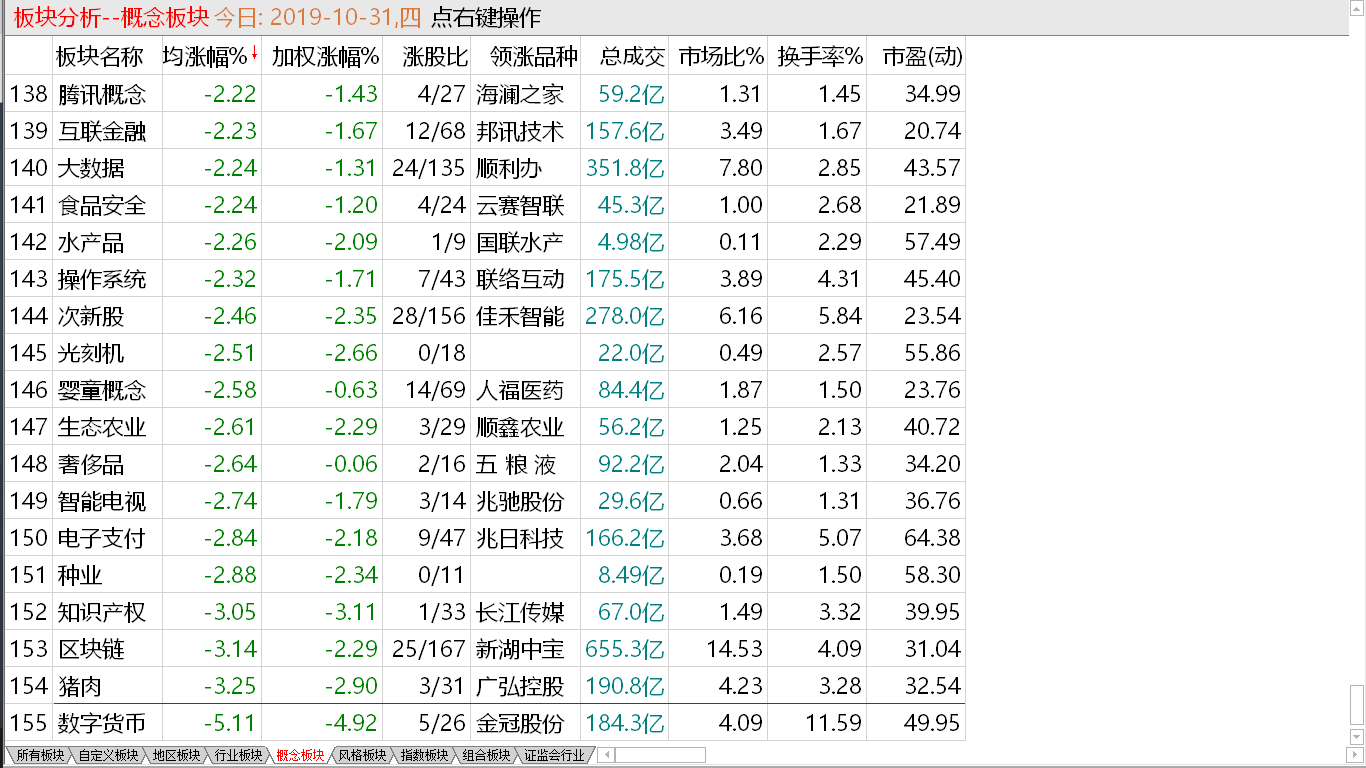Select the 食品安全 sector name
The height and width of the screenshot is (768, 1366).
pos(102,205)
